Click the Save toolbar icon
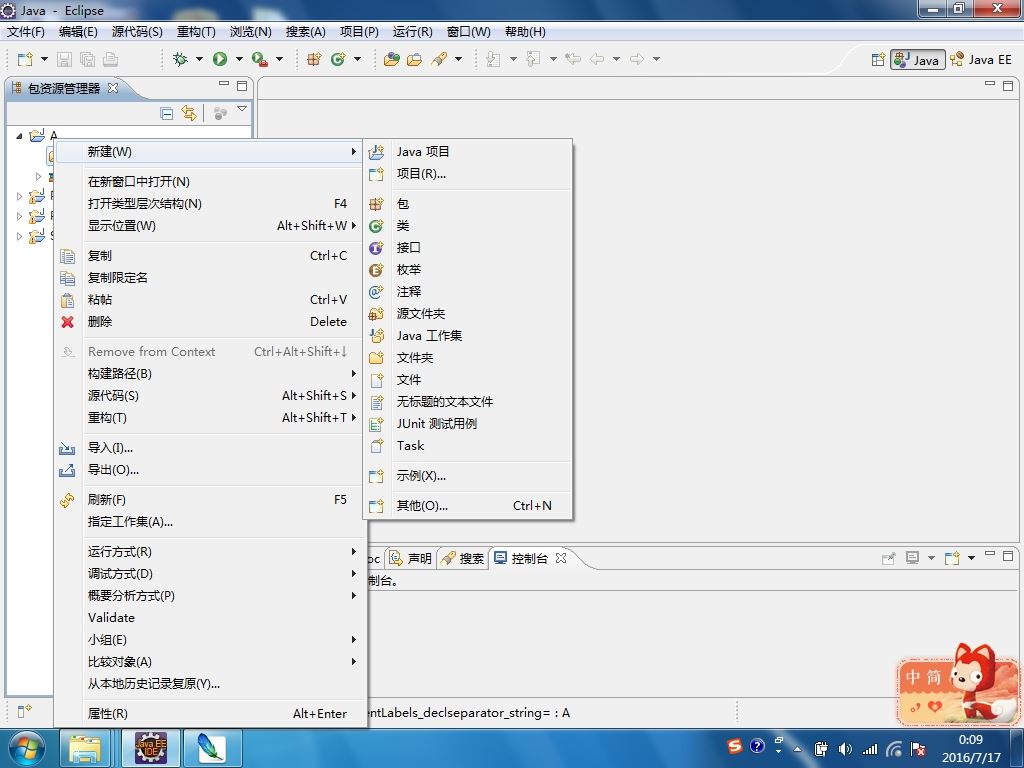The image size is (1024, 768). [x=64, y=59]
